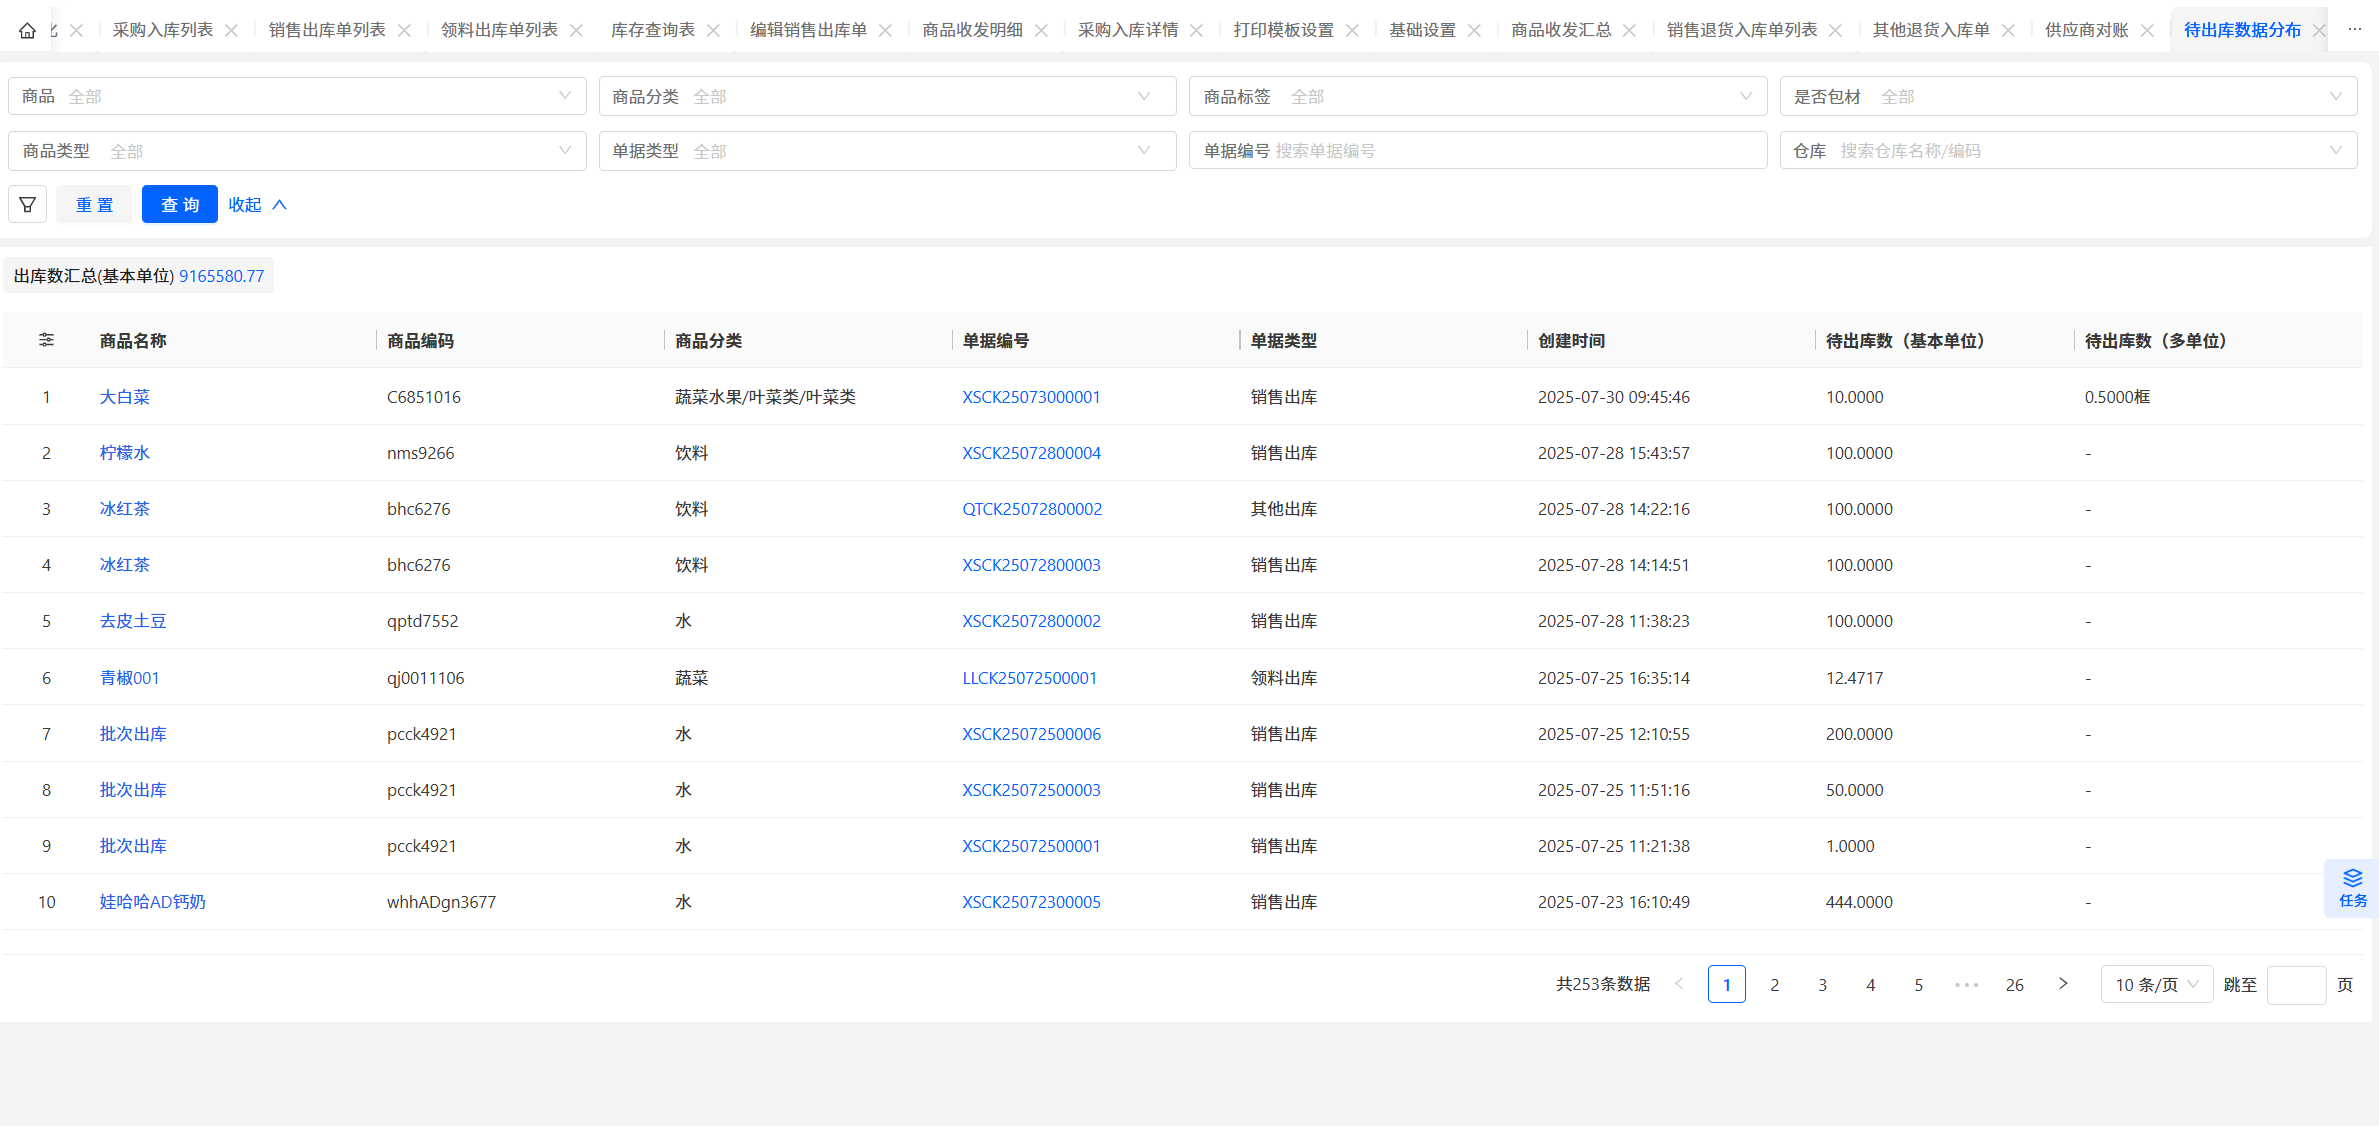
Task: Go to page 26
Action: tap(2014, 984)
